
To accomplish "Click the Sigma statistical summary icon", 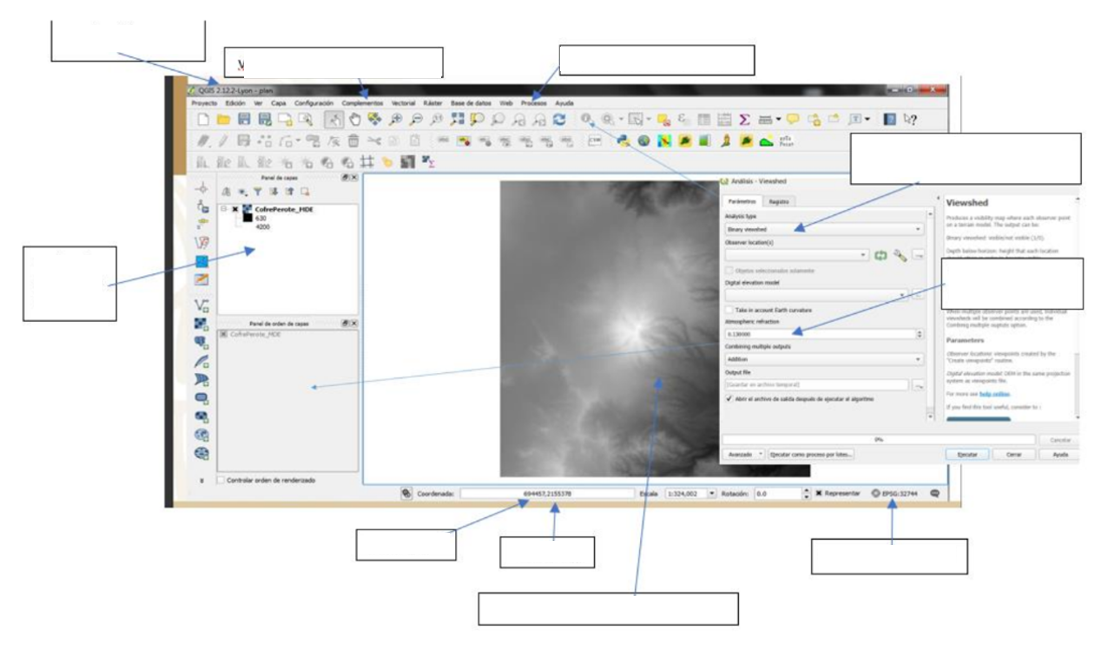I will point(745,119).
